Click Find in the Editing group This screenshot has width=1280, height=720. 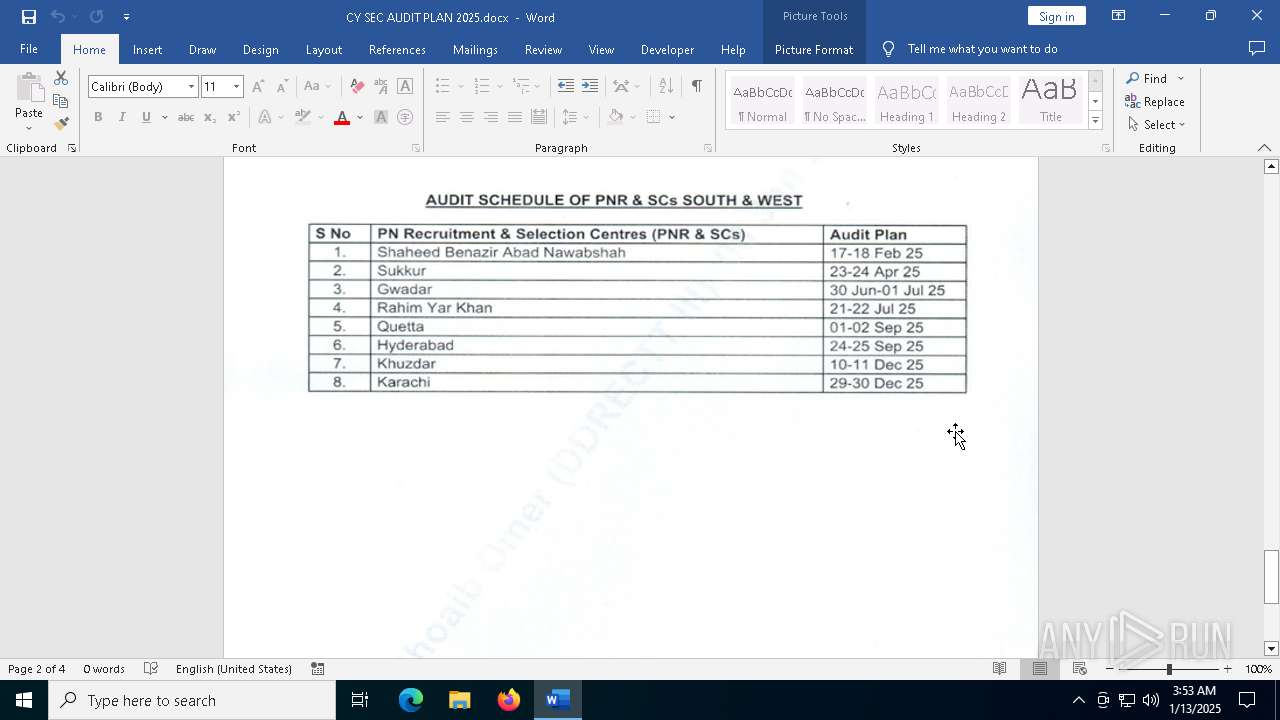tap(1146, 79)
